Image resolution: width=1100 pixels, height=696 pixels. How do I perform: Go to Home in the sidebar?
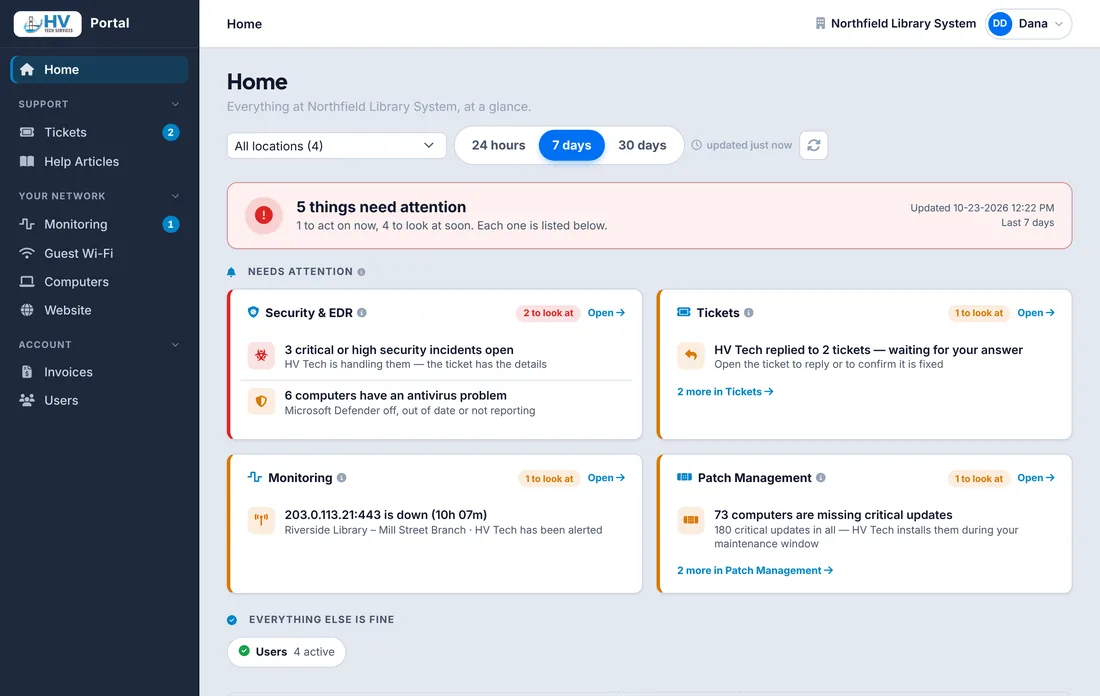click(x=100, y=69)
